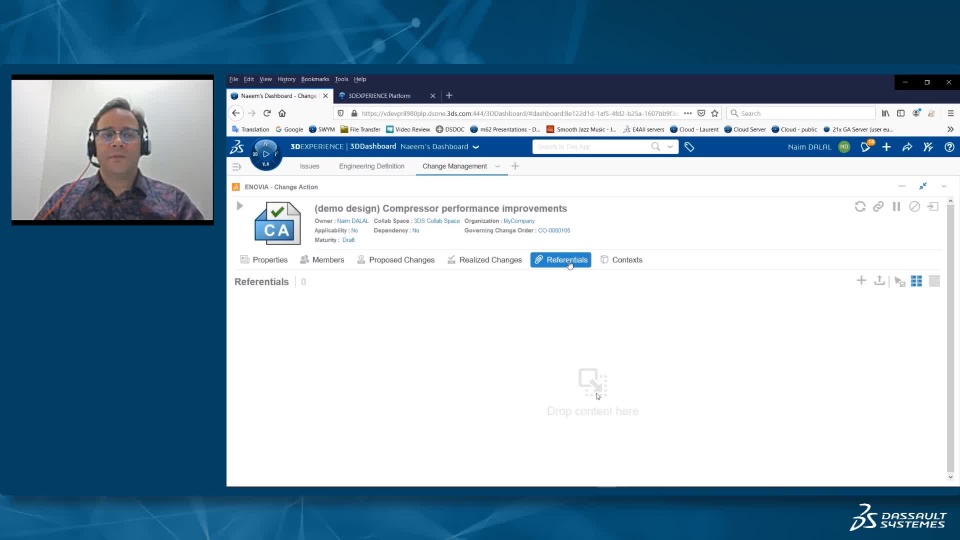This screenshot has width=960, height=540.
Task: Open the SWYM bookmark
Action: click(x=322, y=129)
